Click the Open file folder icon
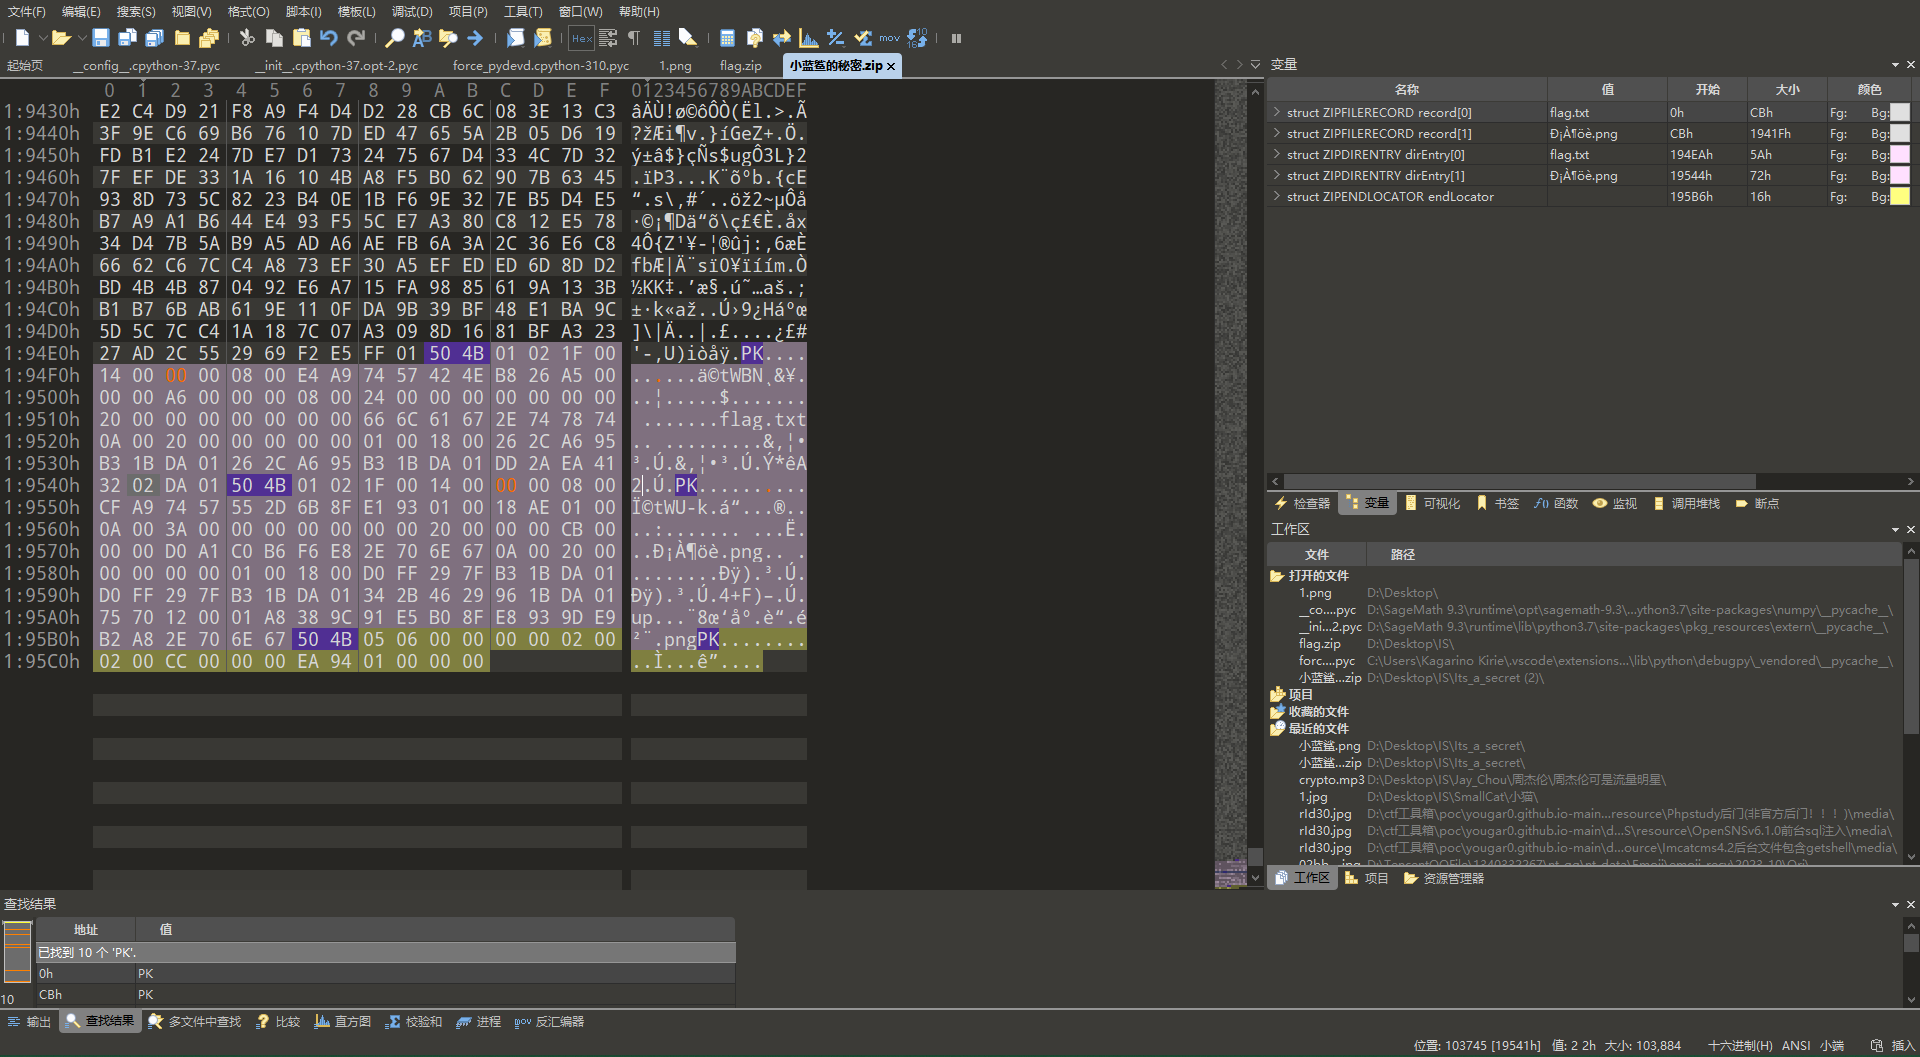 (x=60, y=38)
